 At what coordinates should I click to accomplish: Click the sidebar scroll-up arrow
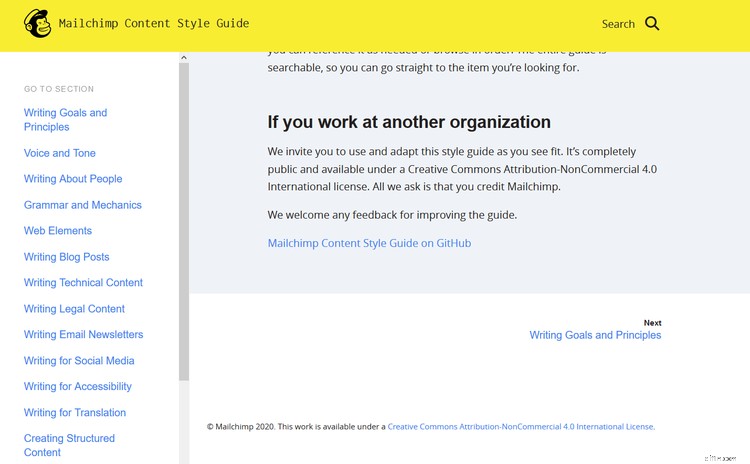pyautogui.click(x=184, y=58)
